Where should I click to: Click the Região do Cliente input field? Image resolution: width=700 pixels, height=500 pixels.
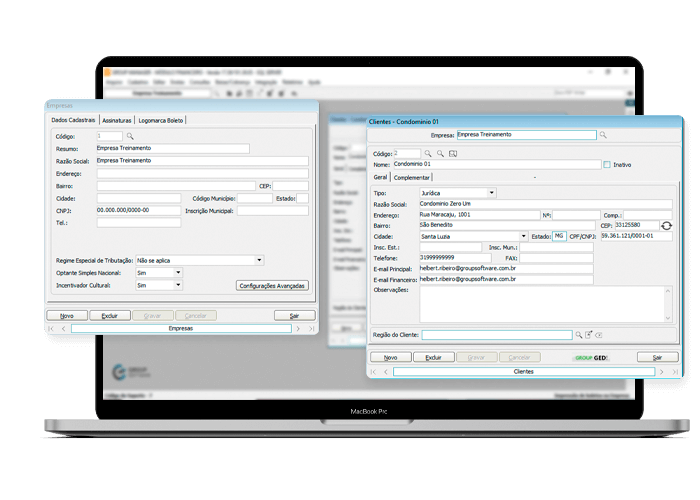[497, 335]
